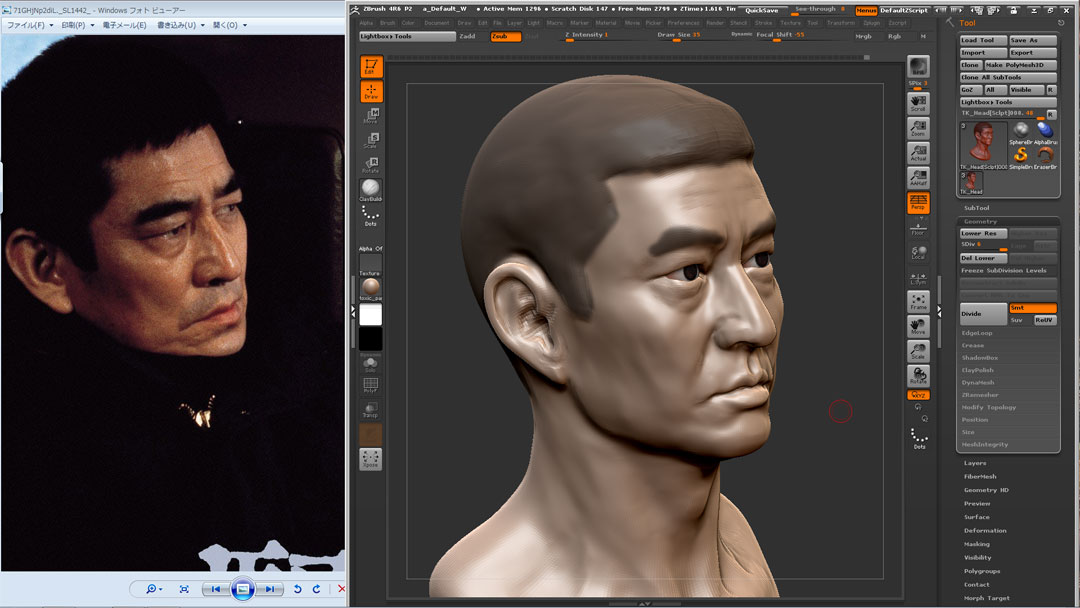The width and height of the screenshot is (1080, 608).
Task: Toggle the Floor grid
Action: (918, 228)
